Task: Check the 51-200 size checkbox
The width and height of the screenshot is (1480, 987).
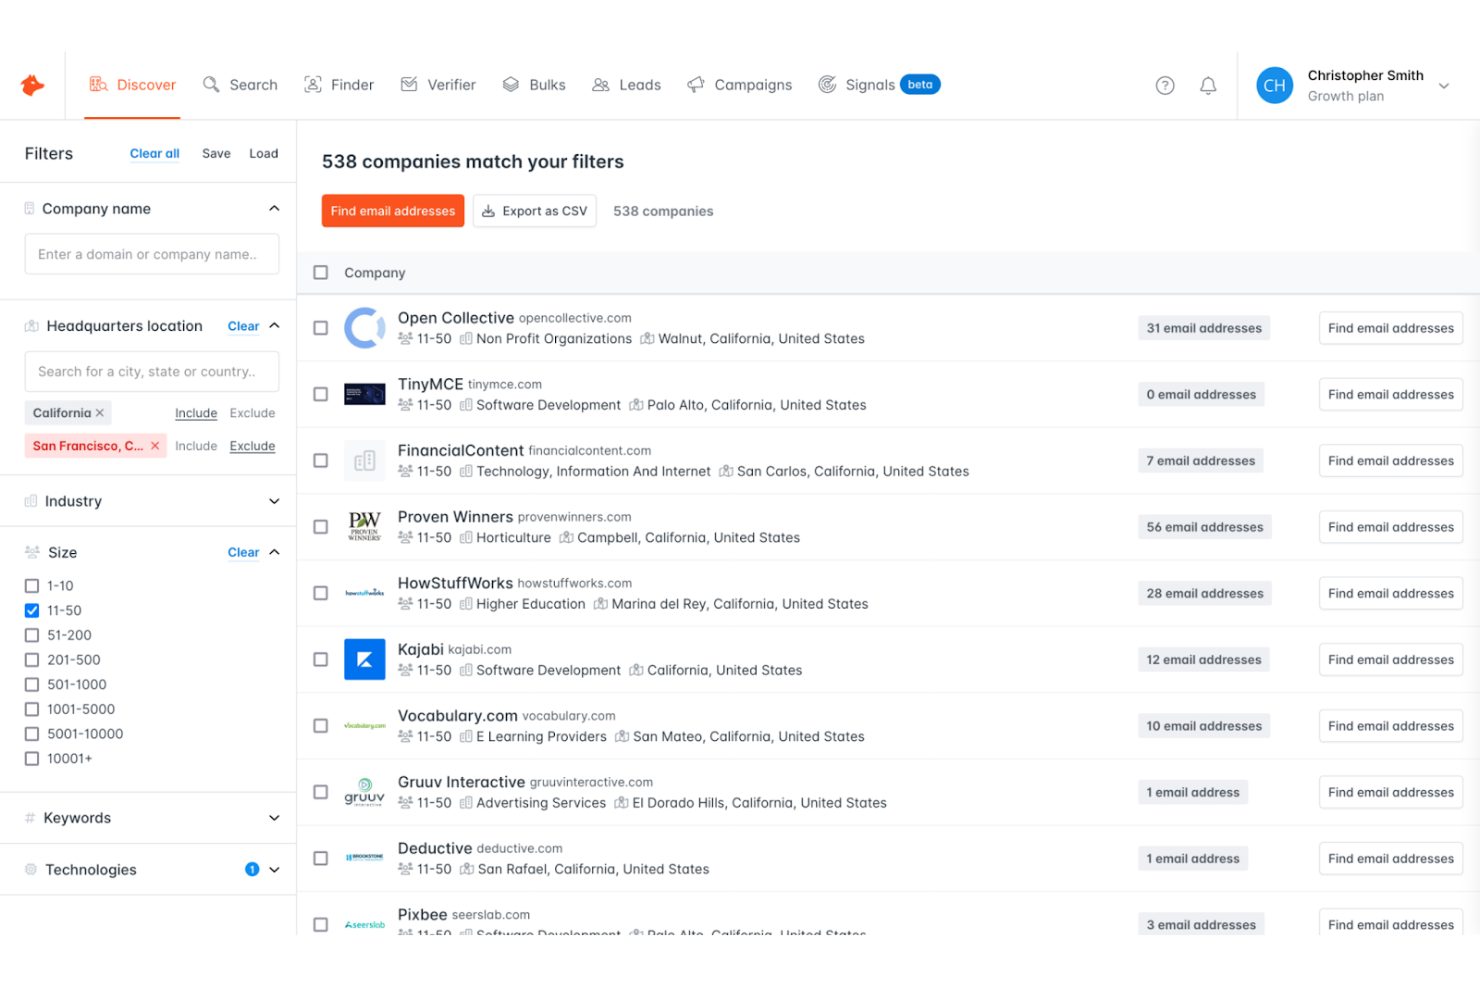Action: point(32,636)
